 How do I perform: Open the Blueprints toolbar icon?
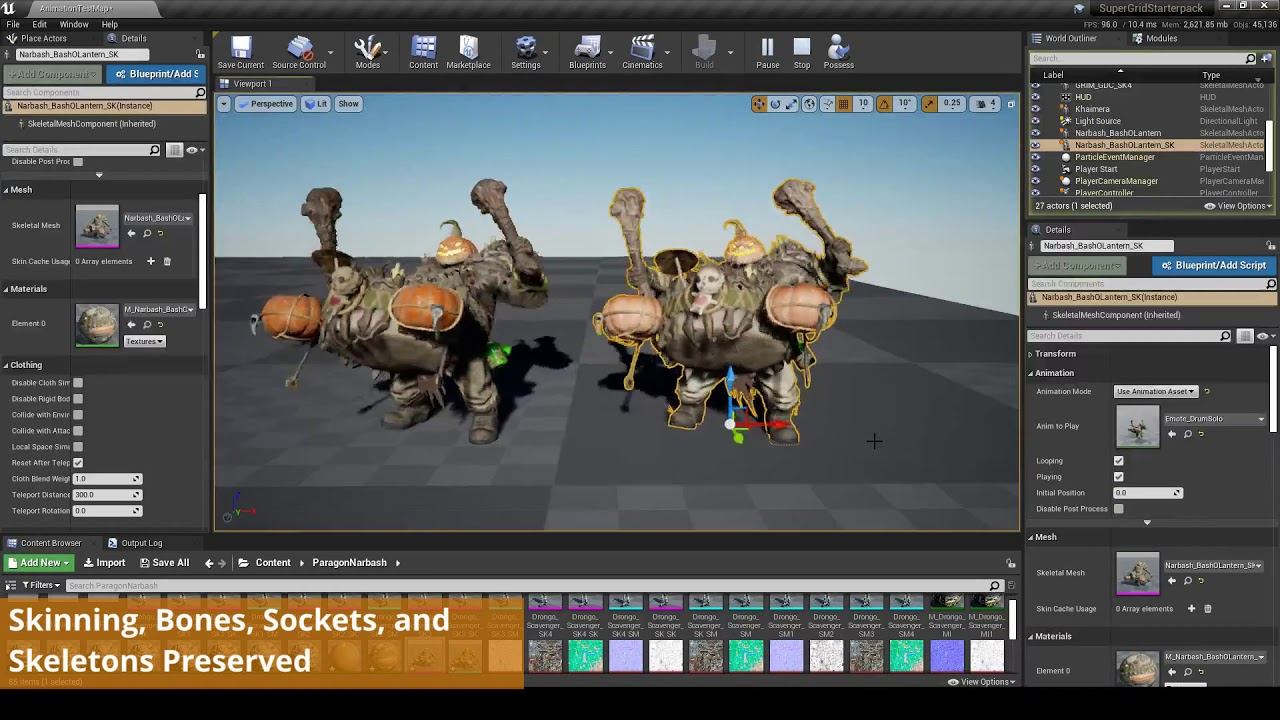coord(587,52)
